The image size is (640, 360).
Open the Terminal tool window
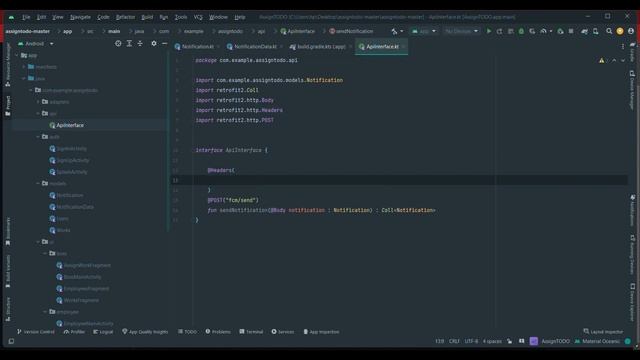pyautogui.click(x=251, y=332)
